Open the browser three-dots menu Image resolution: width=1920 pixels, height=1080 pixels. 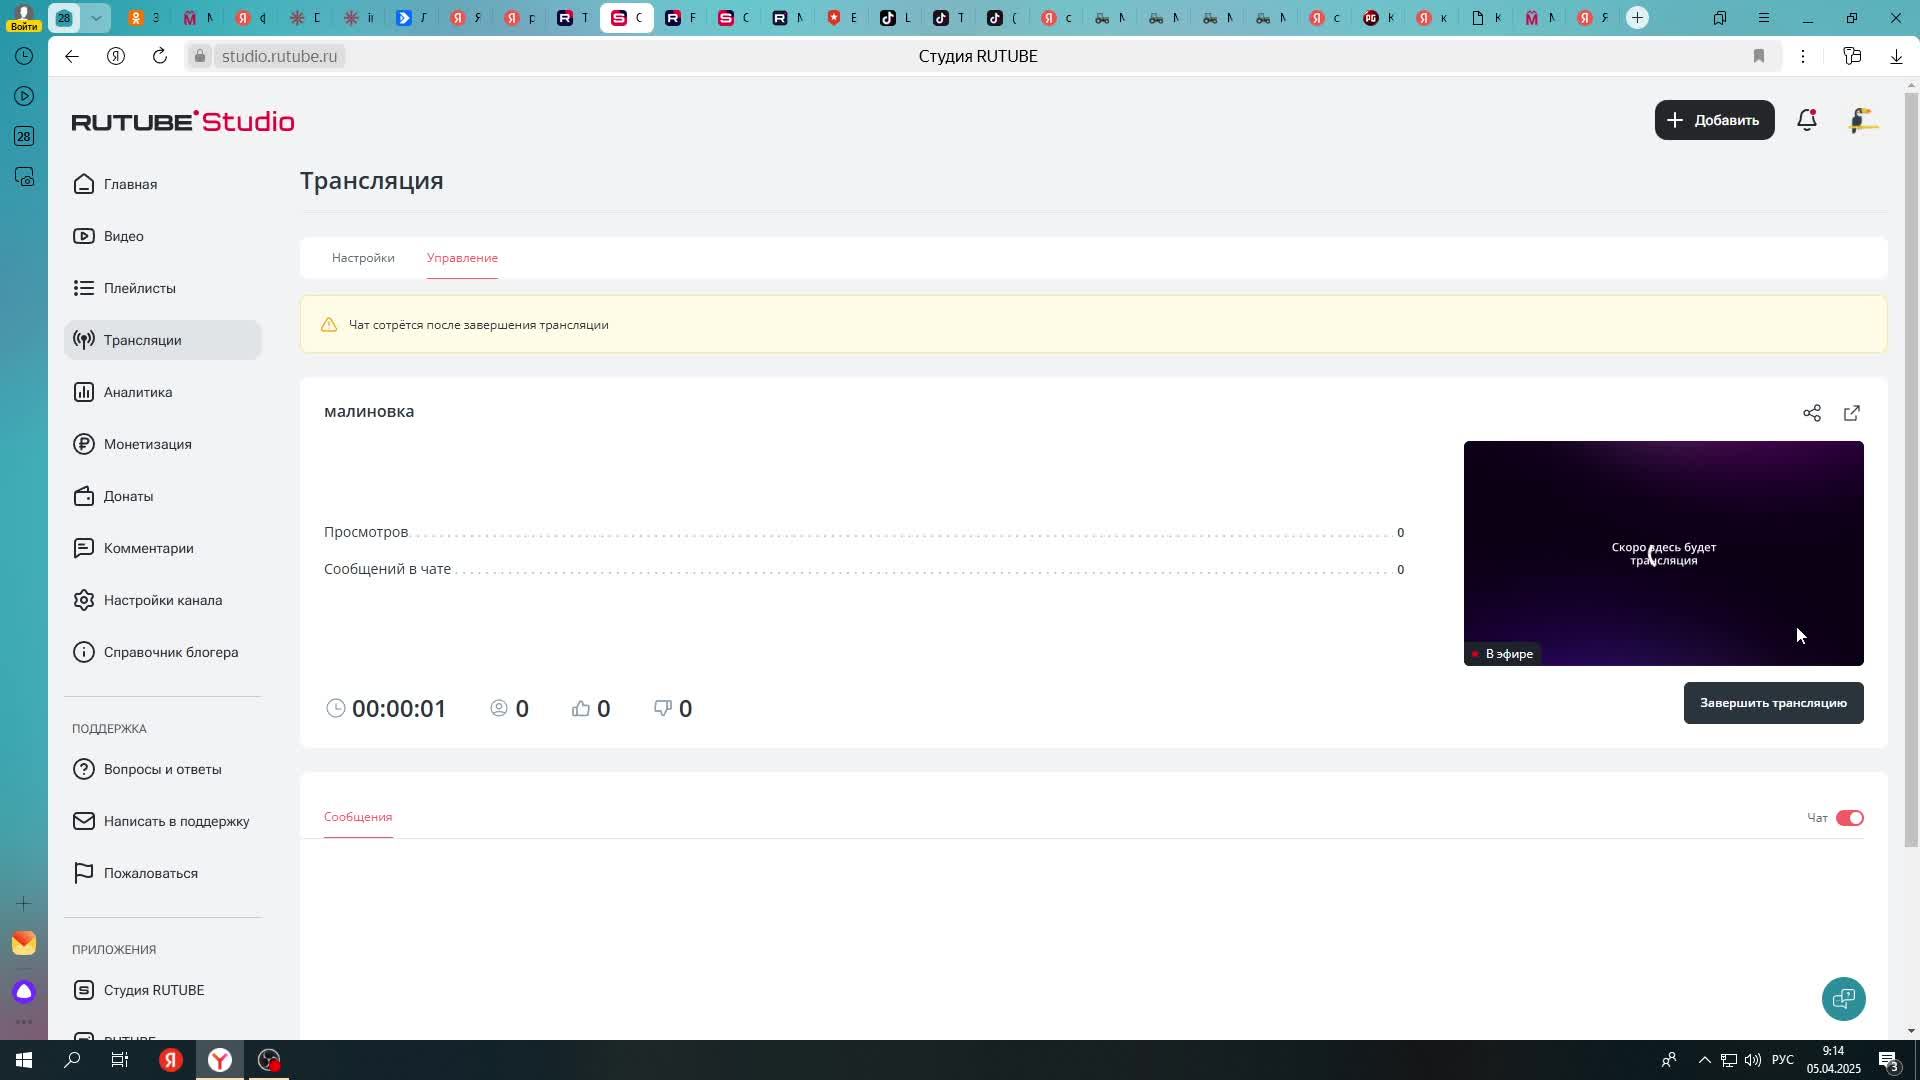coord(1803,56)
